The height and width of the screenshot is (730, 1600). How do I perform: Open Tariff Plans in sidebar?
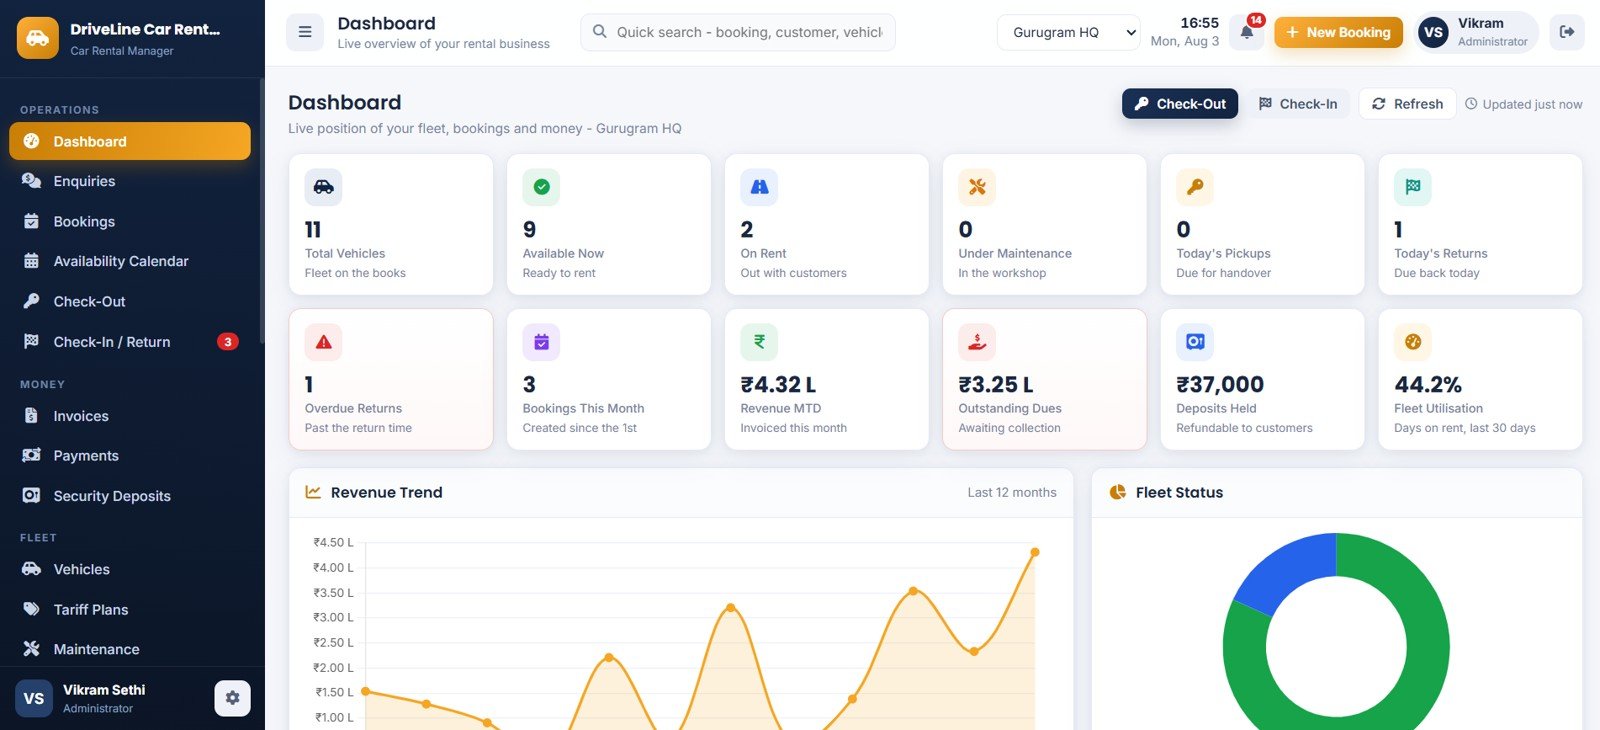tap(130, 609)
